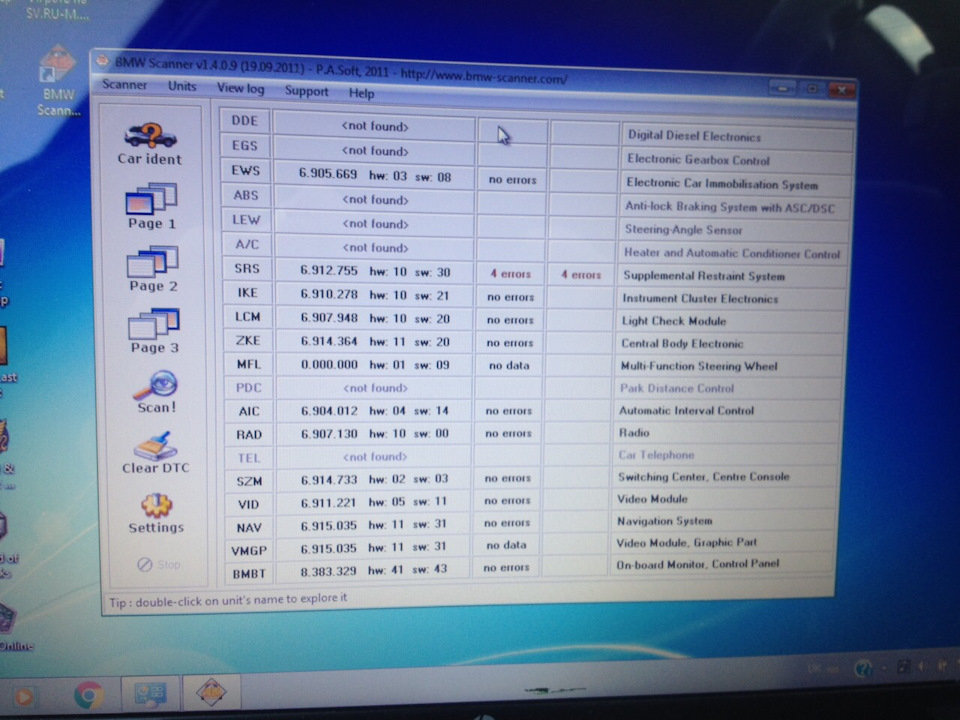
Task: Click the 'Multi-Function Steering Wheel' description
Action: pos(699,366)
